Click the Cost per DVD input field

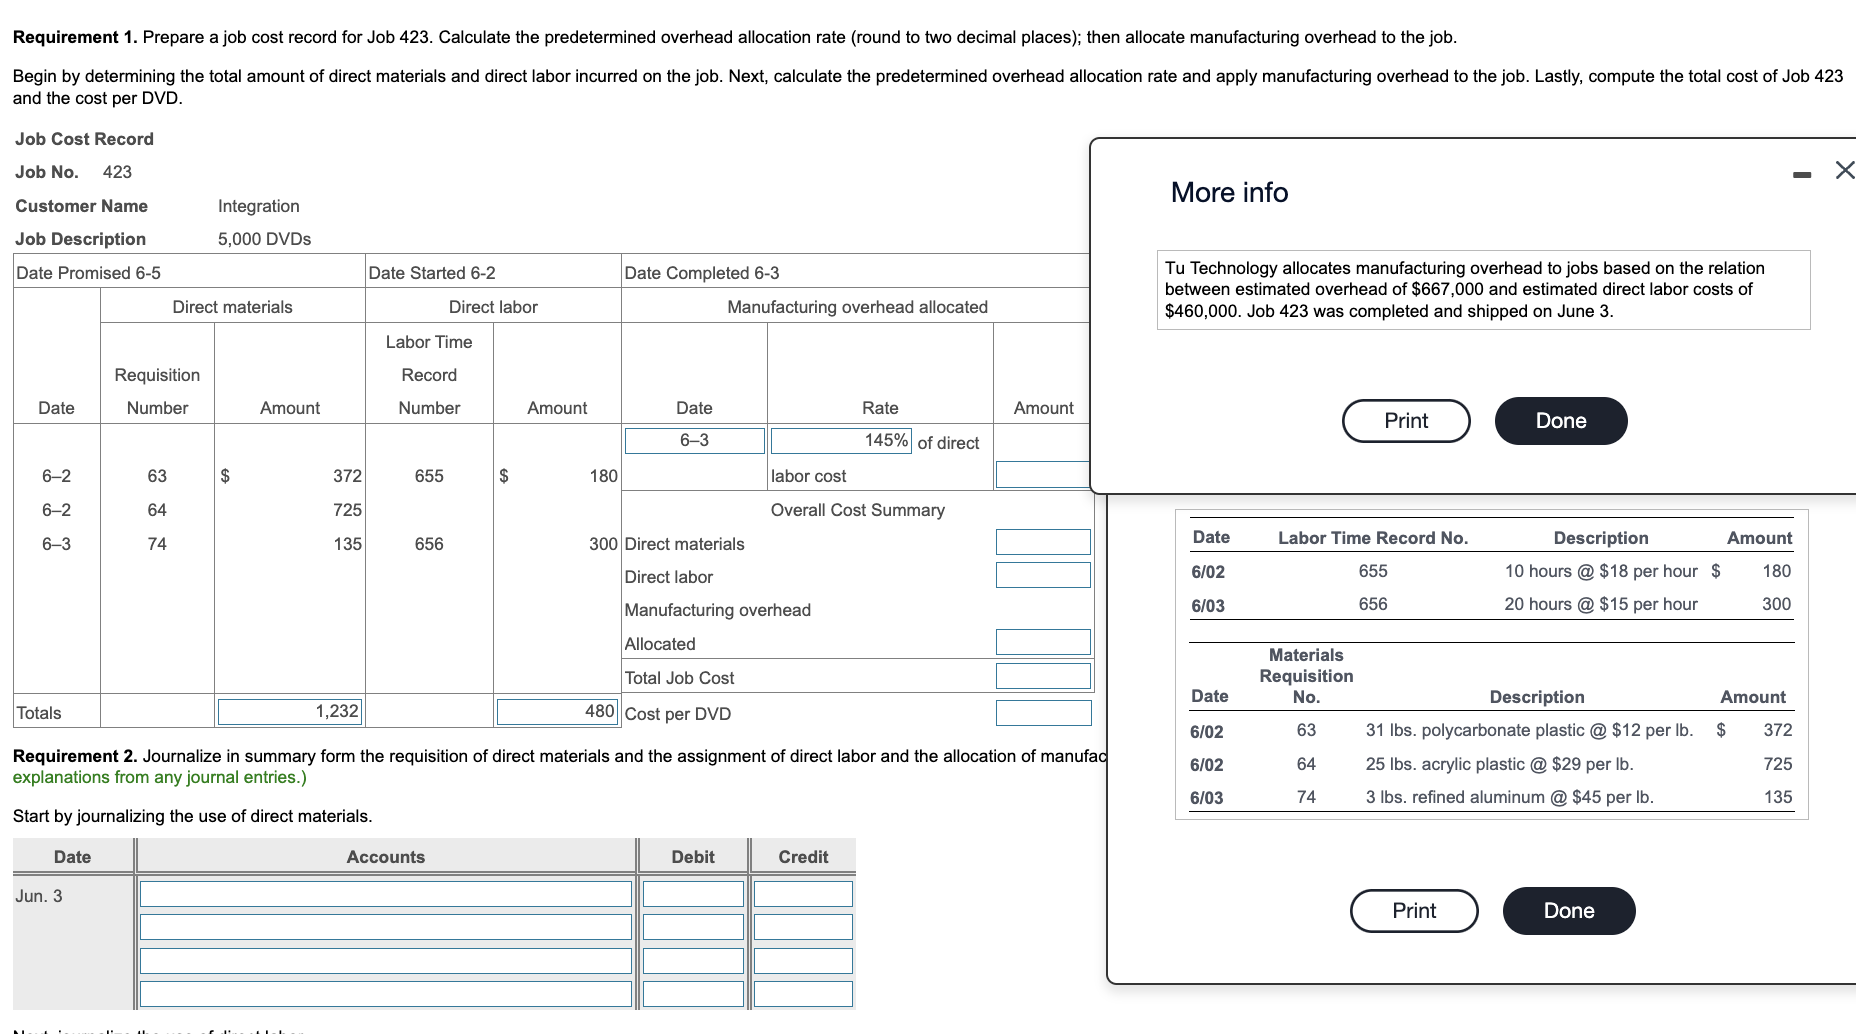pyautogui.click(x=1042, y=712)
